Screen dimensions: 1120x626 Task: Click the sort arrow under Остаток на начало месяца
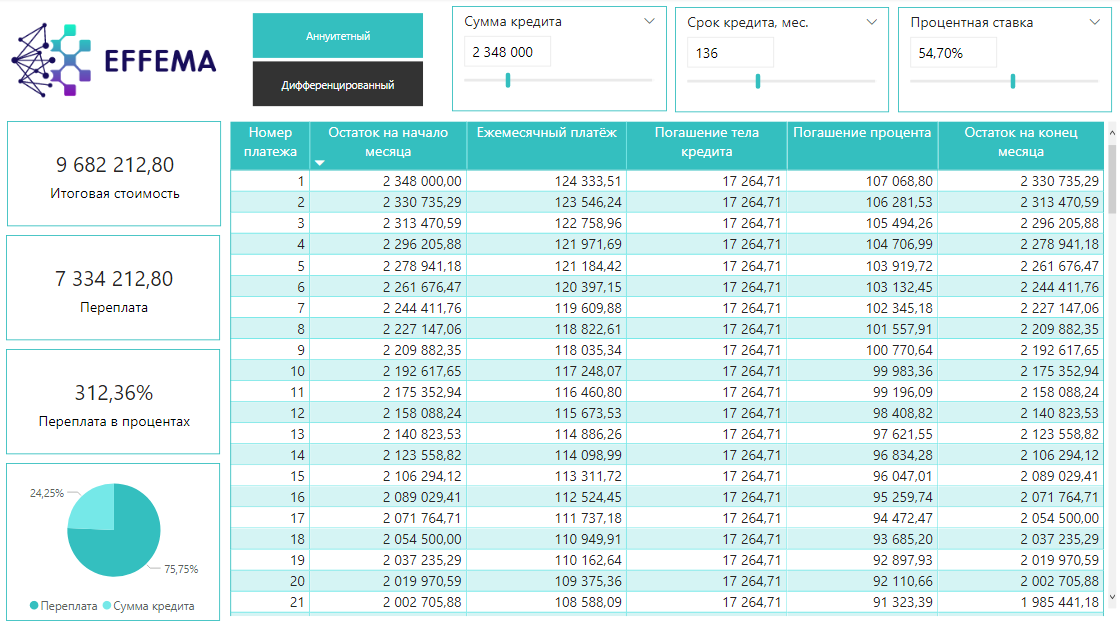tap(320, 163)
